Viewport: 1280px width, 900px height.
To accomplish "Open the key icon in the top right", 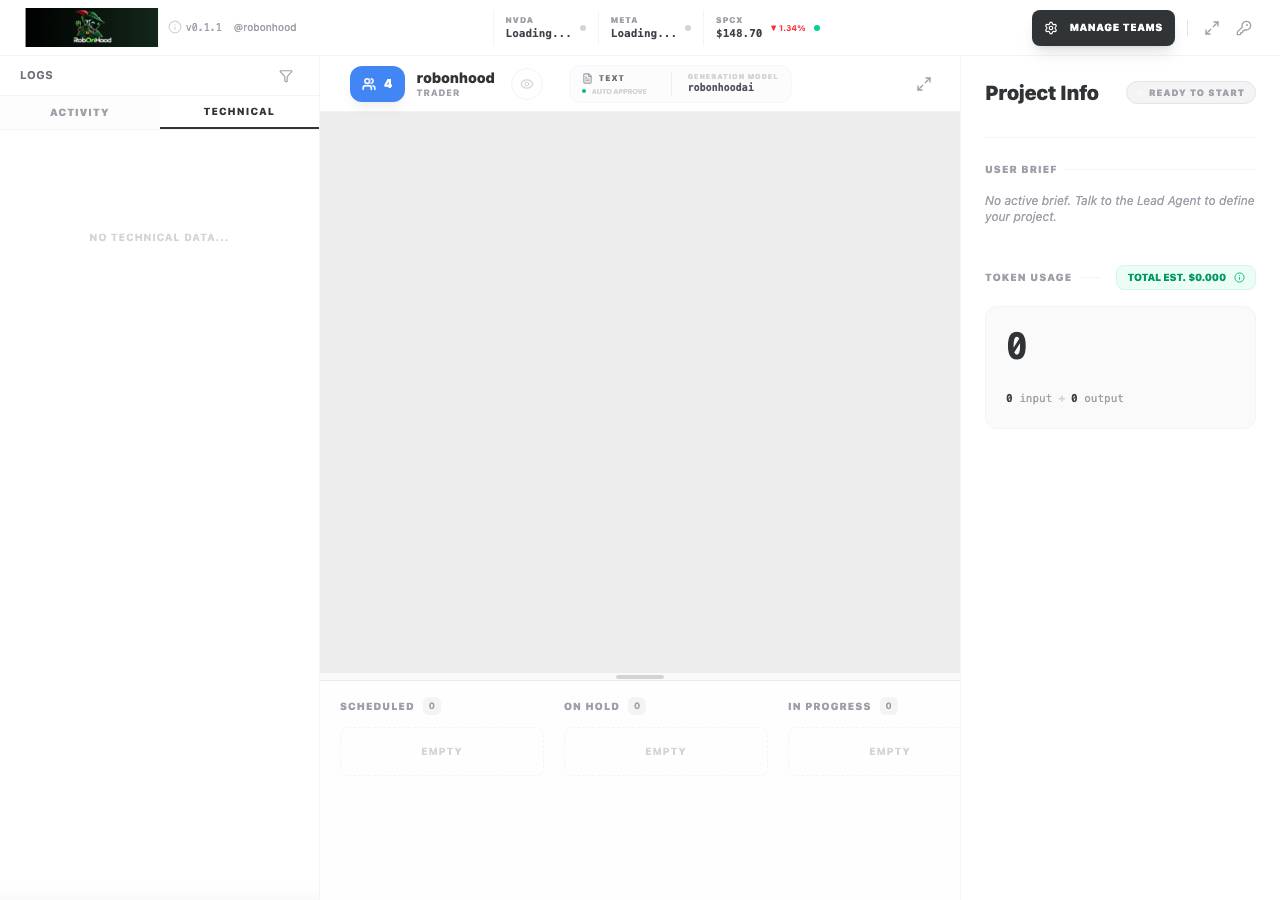I will pos(1244,28).
